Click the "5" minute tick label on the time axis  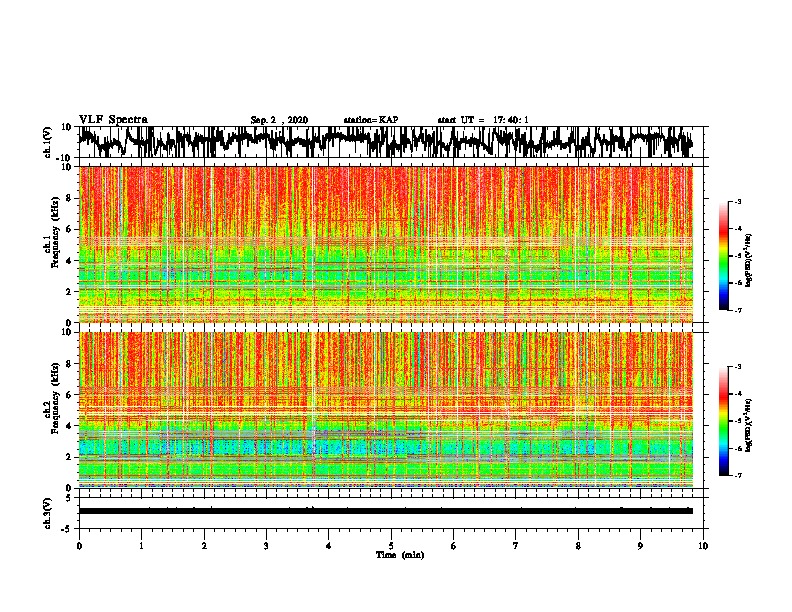point(391,546)
